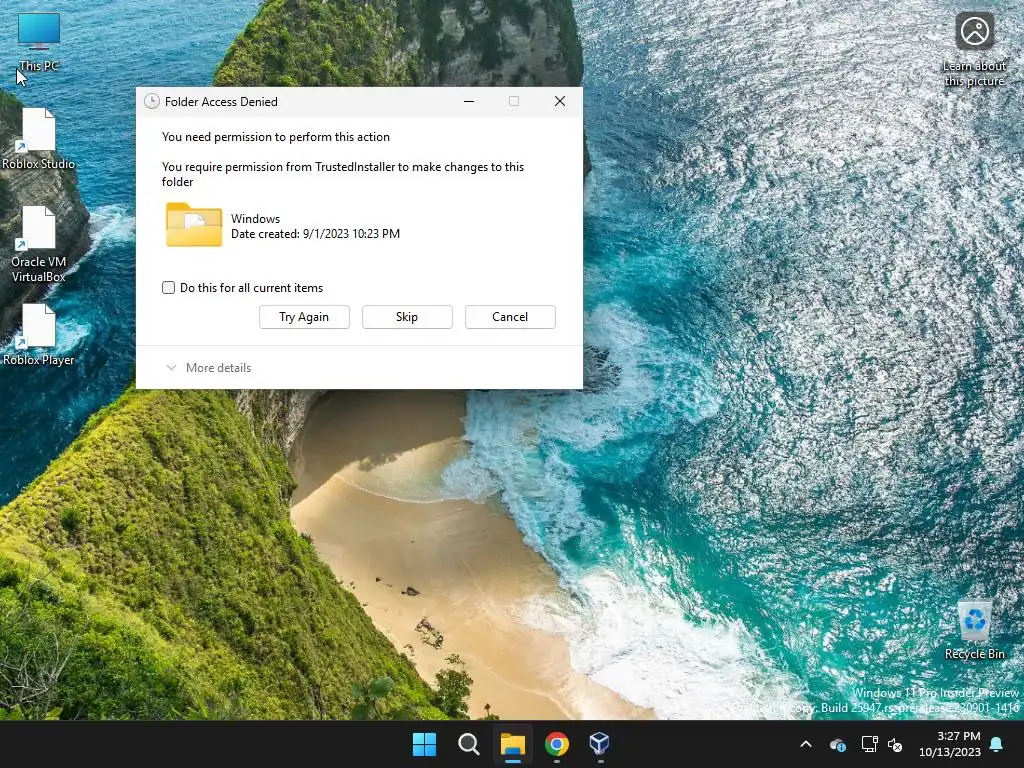Click the Try Again button
Screen dimensions: 1024x768
pyautogui.click(x=304, y=317)
